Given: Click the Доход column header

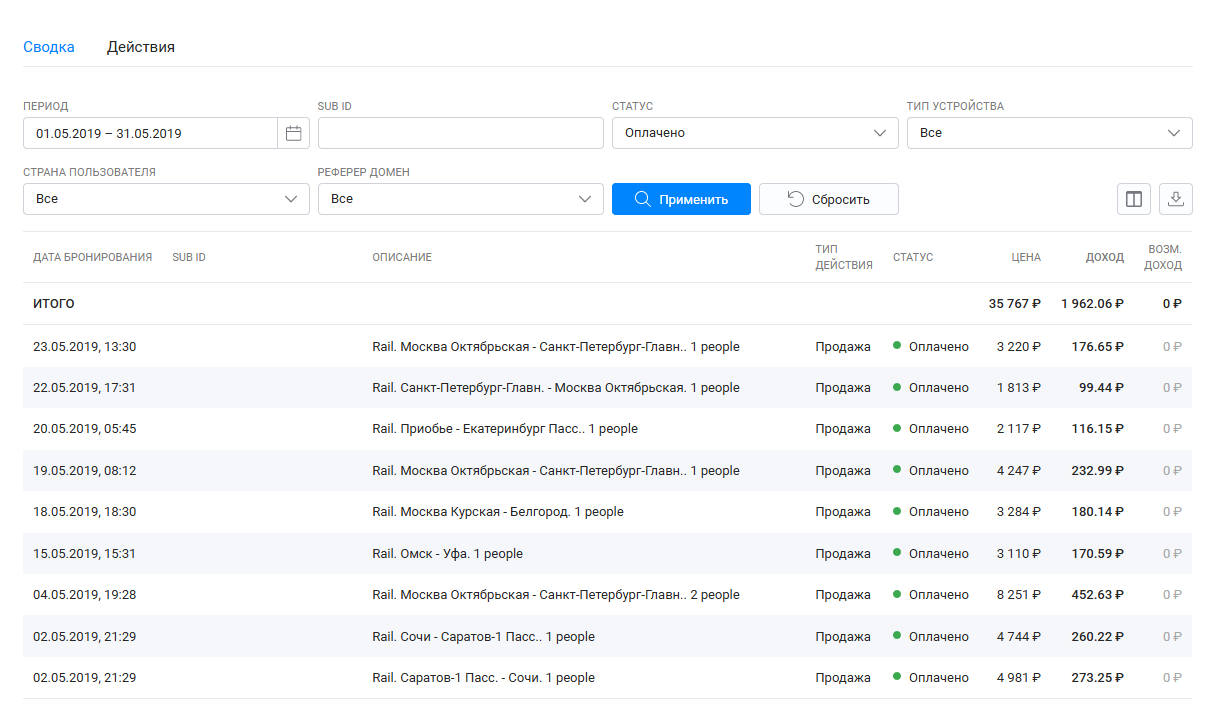Looking at the screenshot, I should tap(1104, 257).
